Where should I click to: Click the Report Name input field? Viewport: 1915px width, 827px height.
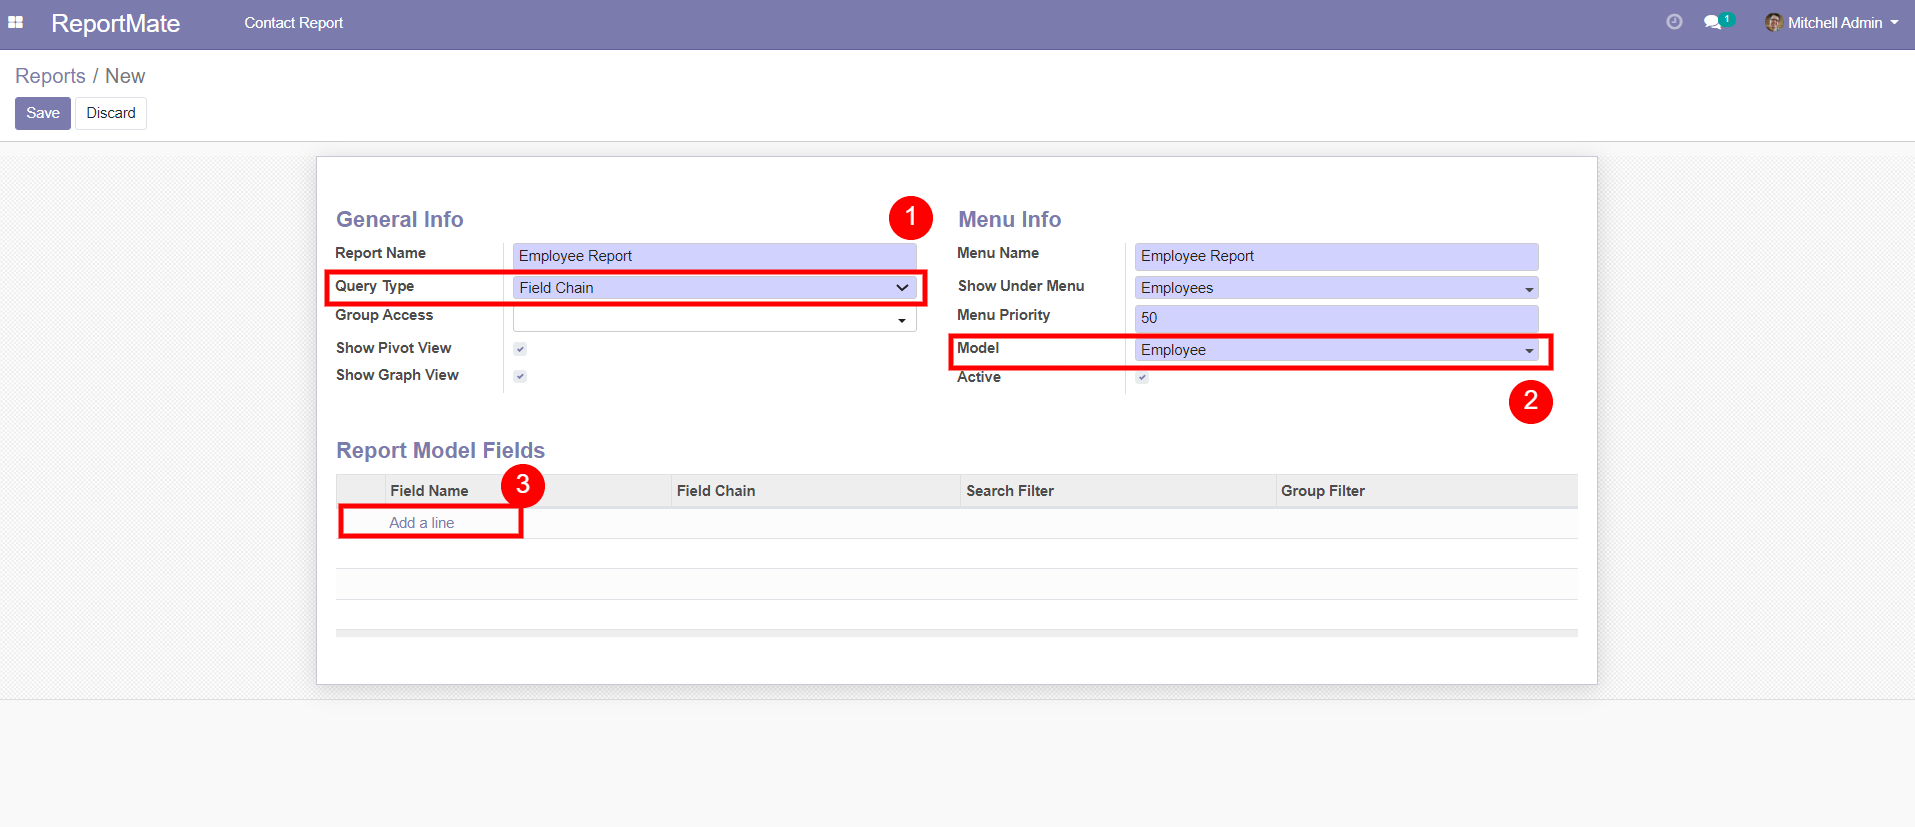coord(714,256)
